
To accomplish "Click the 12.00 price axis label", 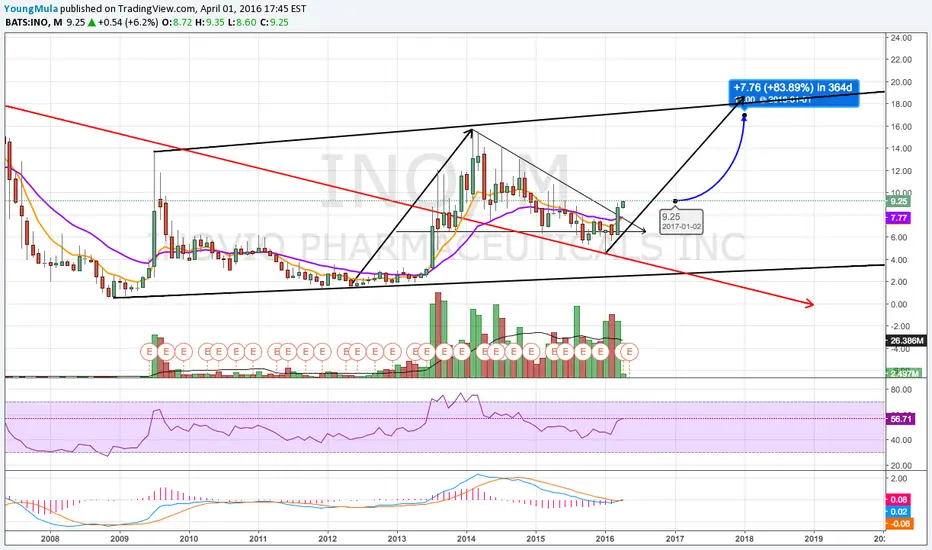I will click(x=900, y=171).
